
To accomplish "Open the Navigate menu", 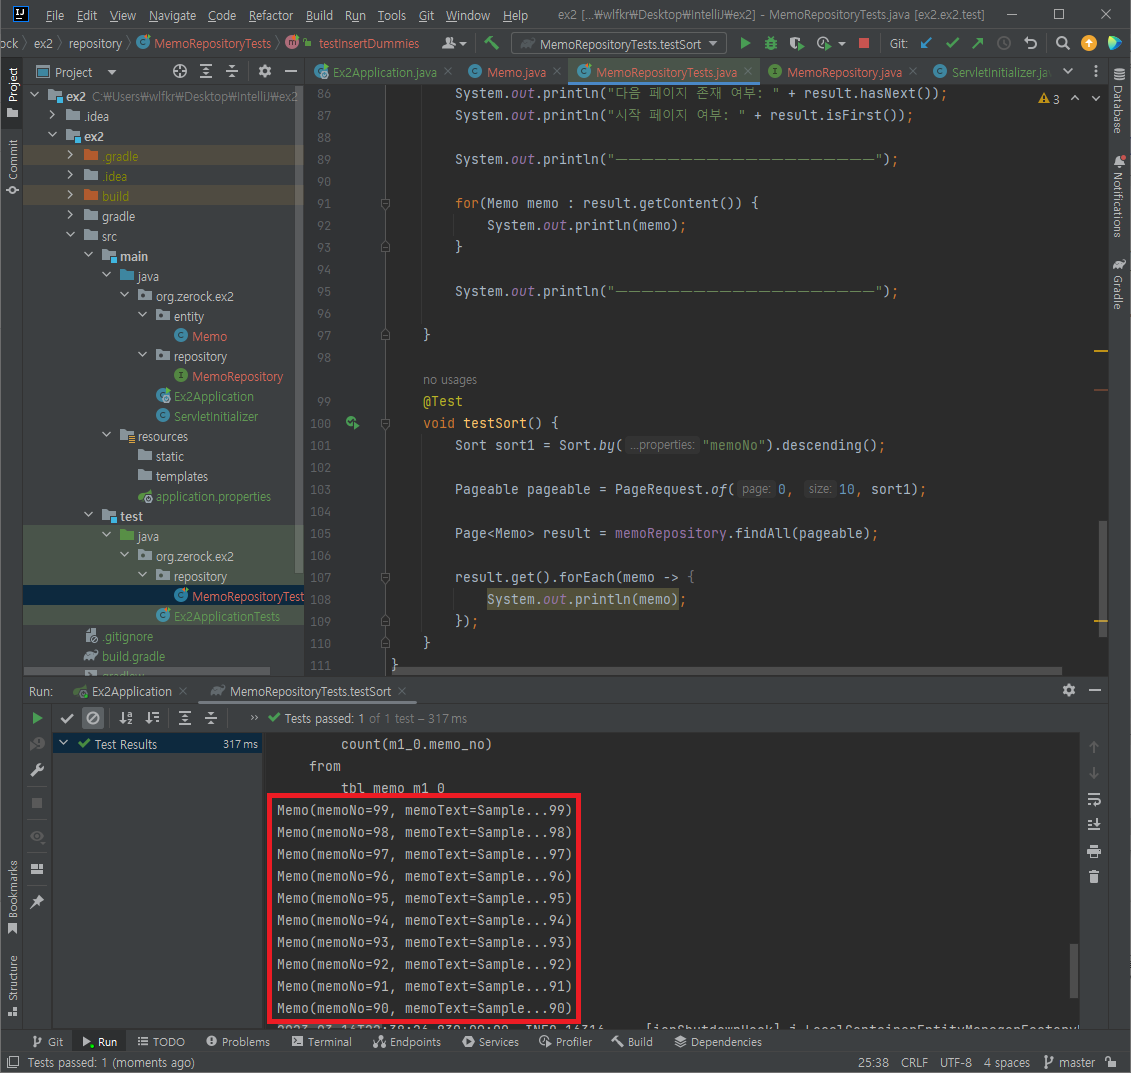I will pos(172,15).
